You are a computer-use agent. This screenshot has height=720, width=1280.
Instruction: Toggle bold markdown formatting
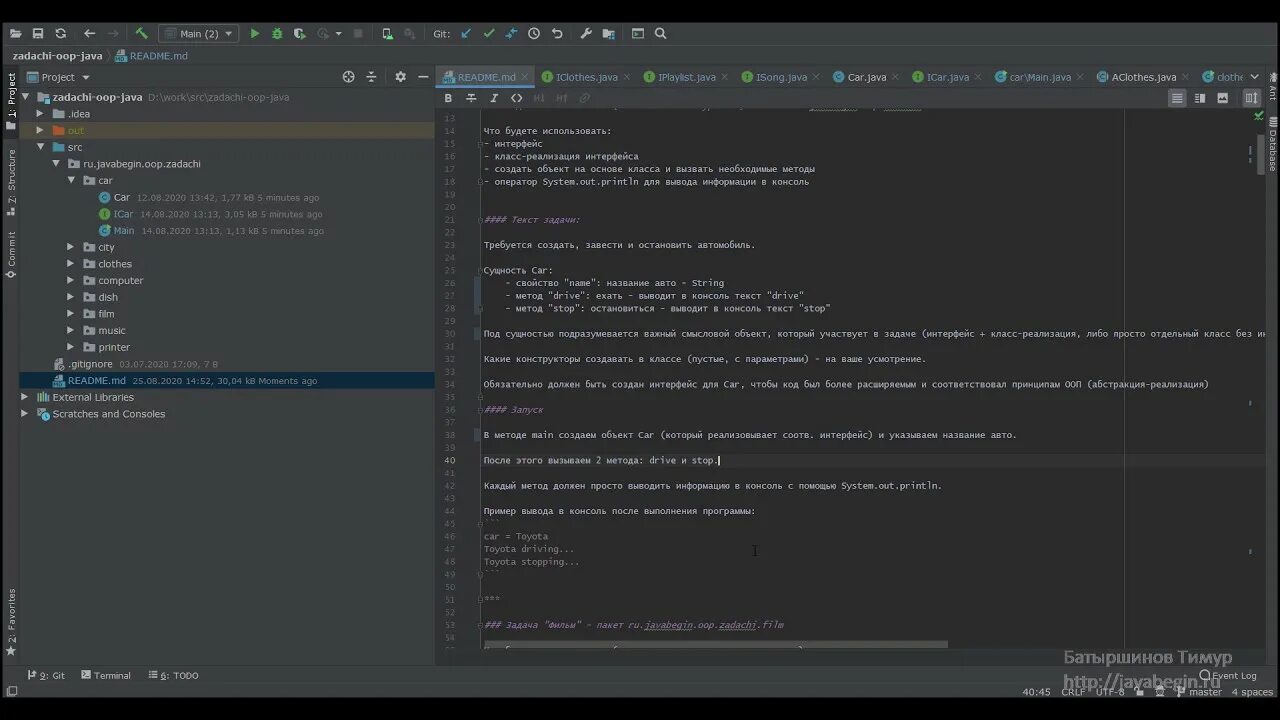[448, 98]
